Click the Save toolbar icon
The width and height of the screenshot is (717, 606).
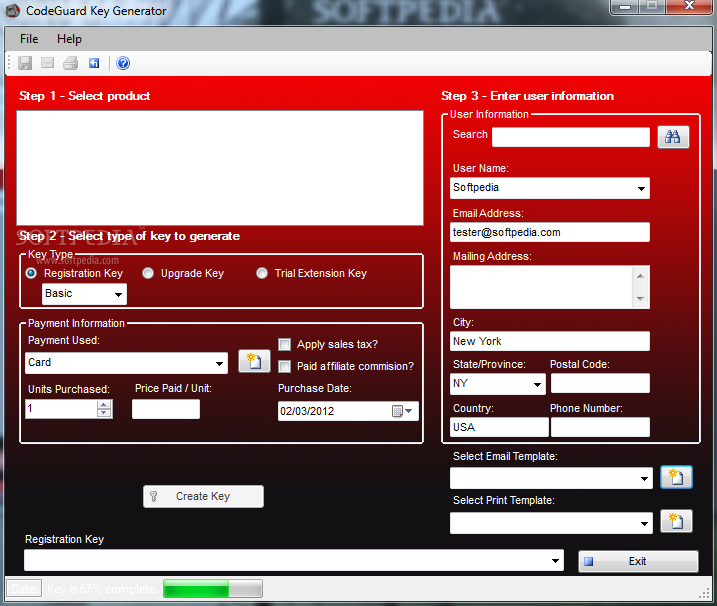[x=25, y=63]
